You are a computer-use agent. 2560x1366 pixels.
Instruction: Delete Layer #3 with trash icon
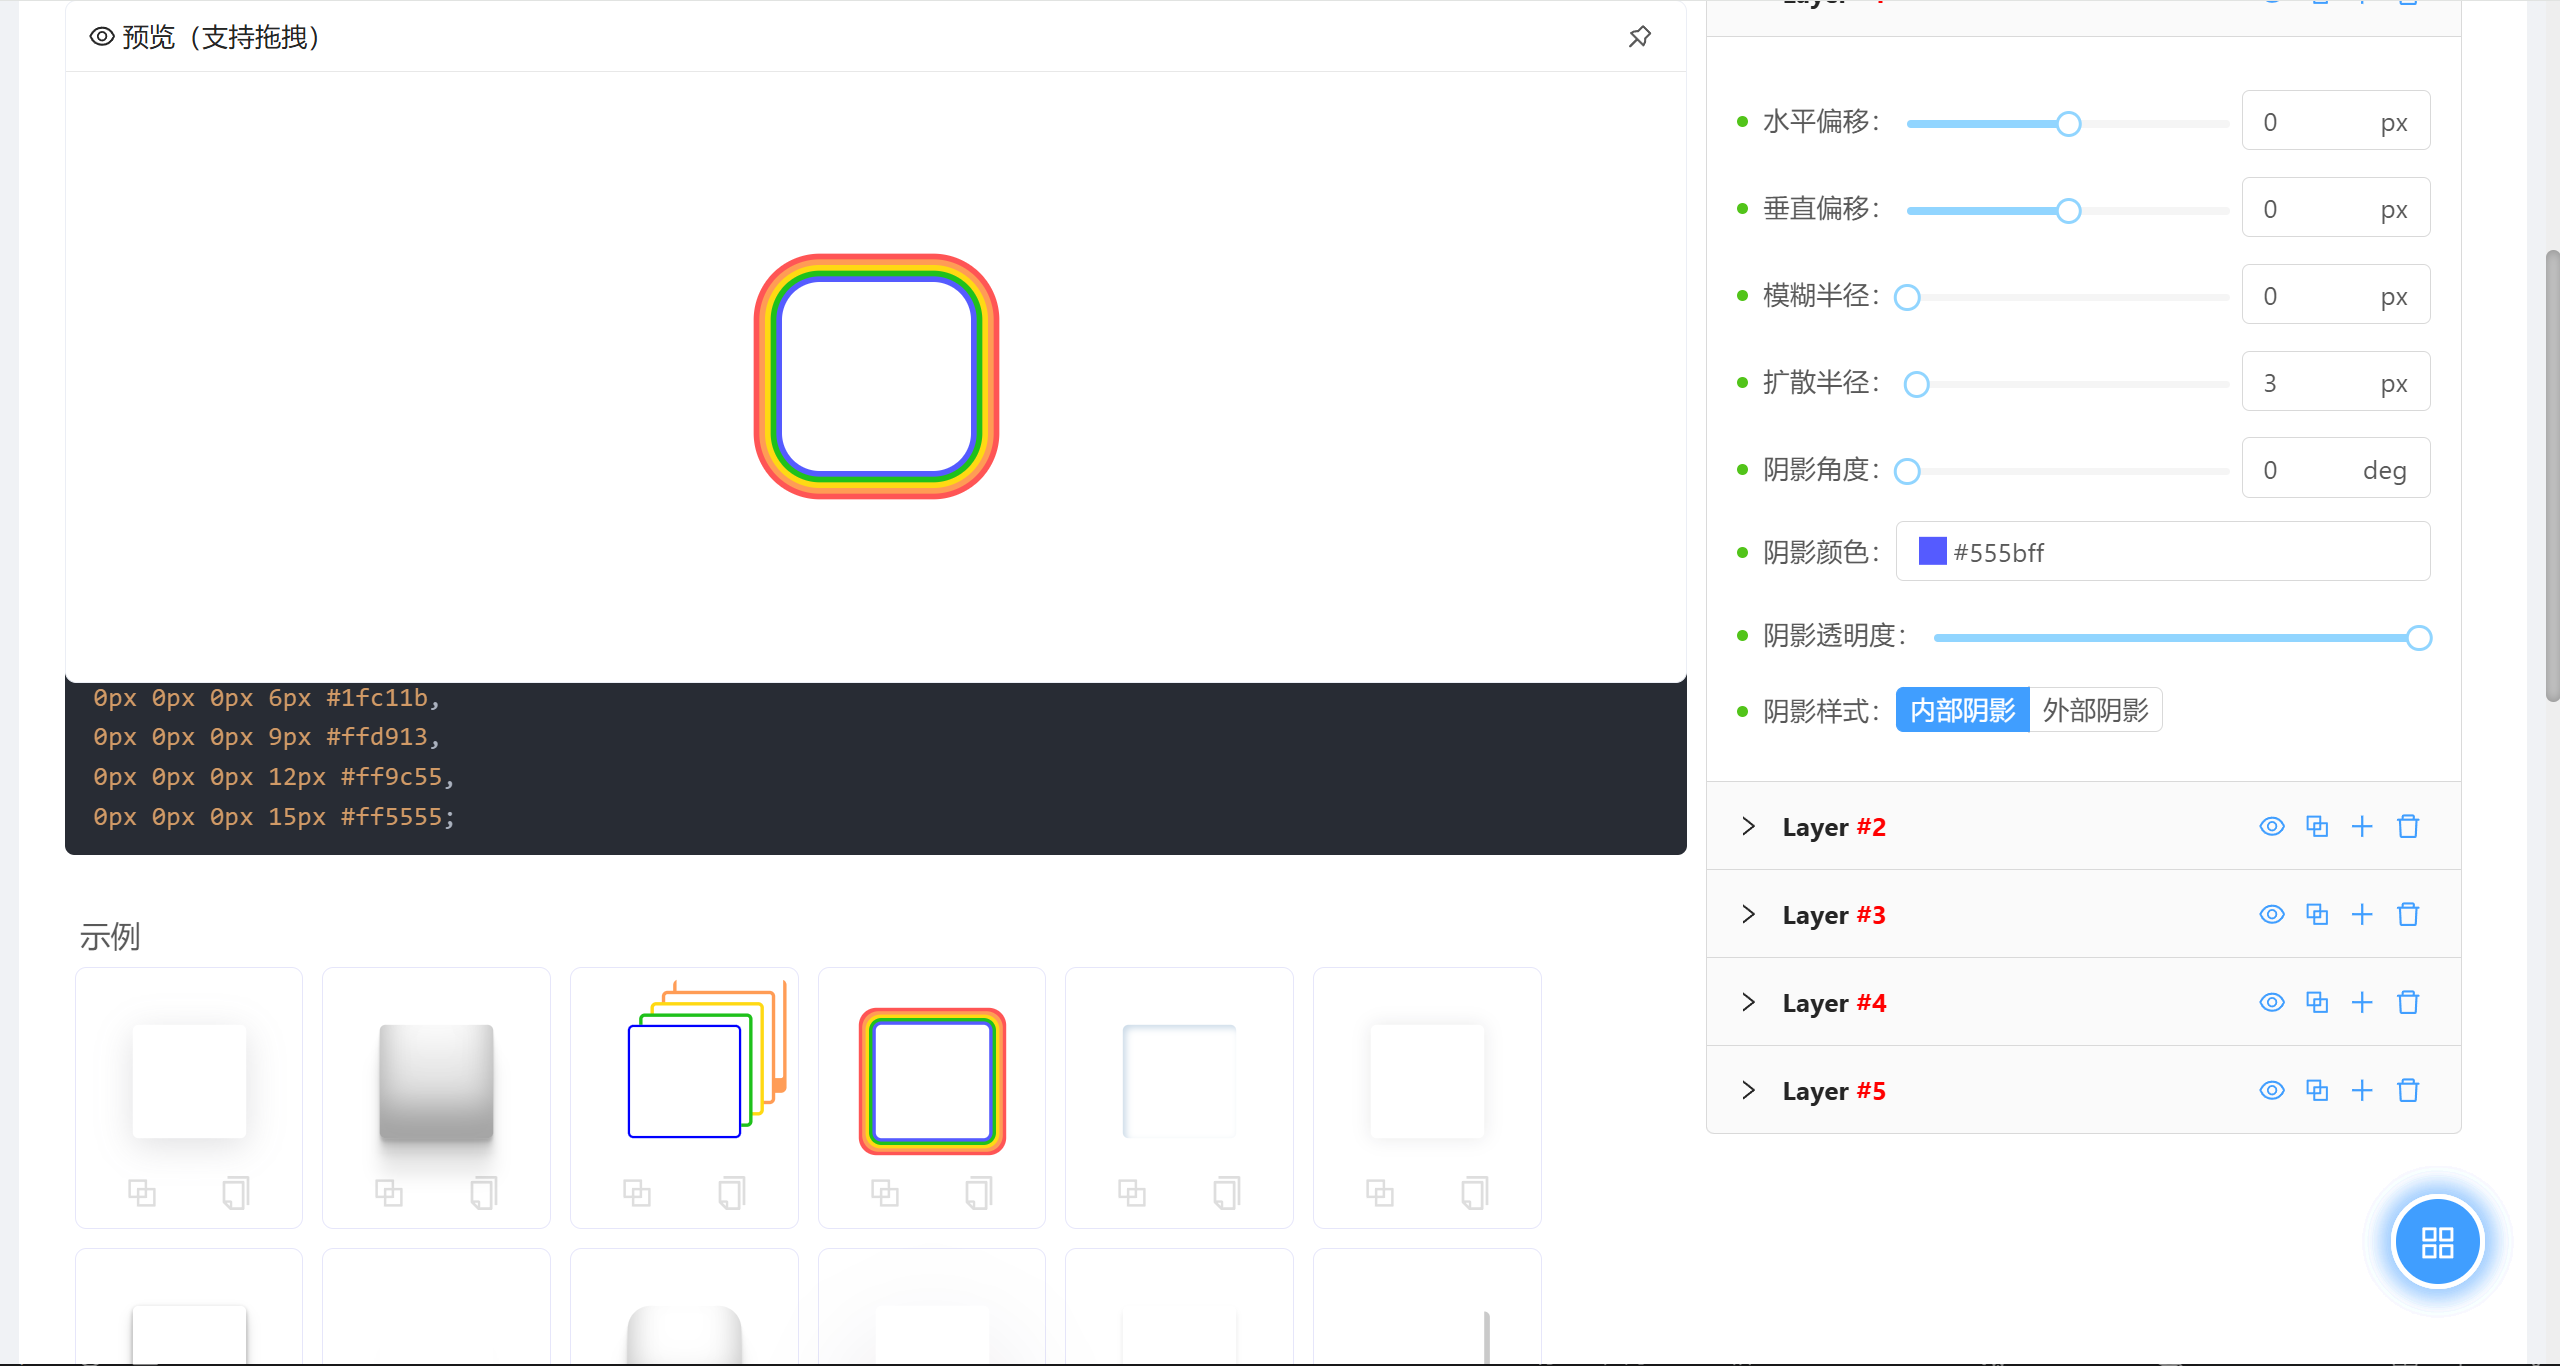pos(2408,914)
